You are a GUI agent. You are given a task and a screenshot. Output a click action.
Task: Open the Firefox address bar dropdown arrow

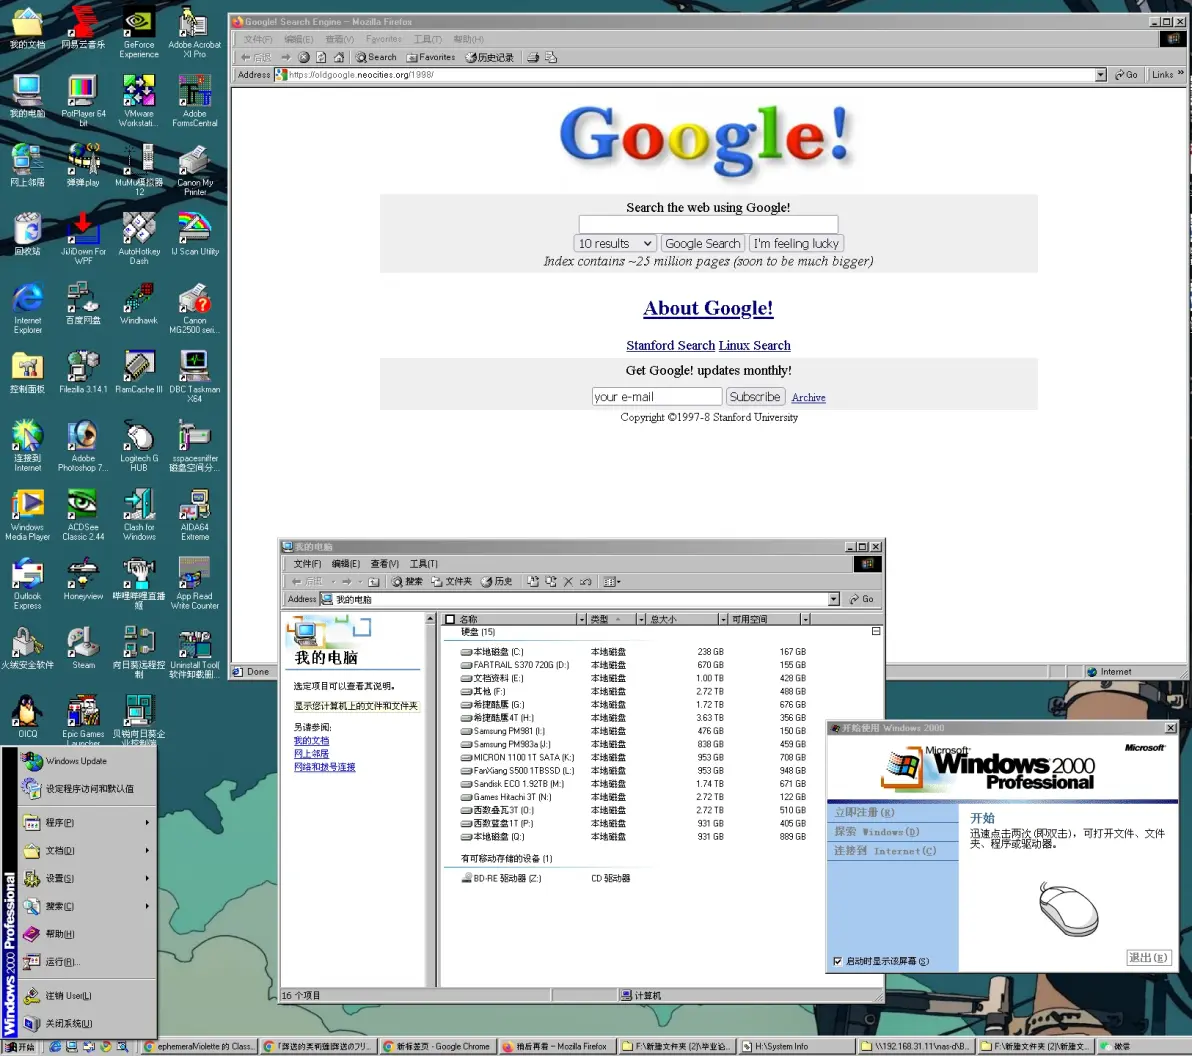click(1100, 75)
